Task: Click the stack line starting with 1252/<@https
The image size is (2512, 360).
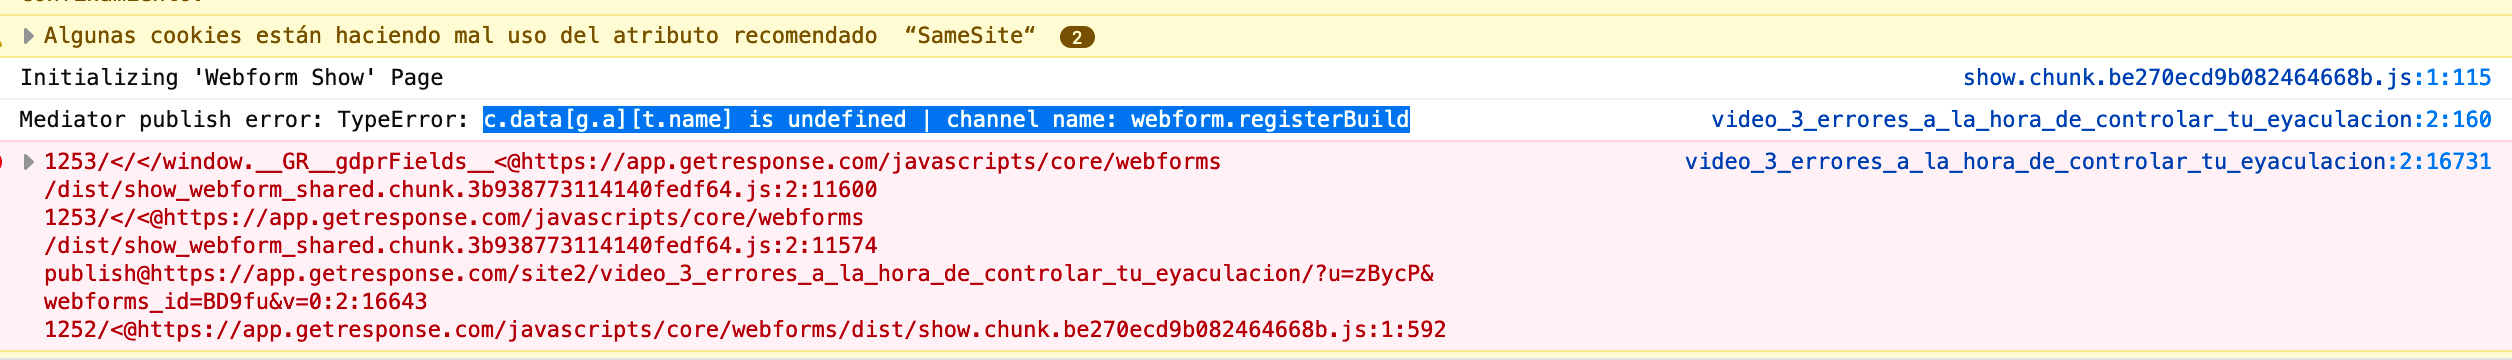Action: pos(745,330)
